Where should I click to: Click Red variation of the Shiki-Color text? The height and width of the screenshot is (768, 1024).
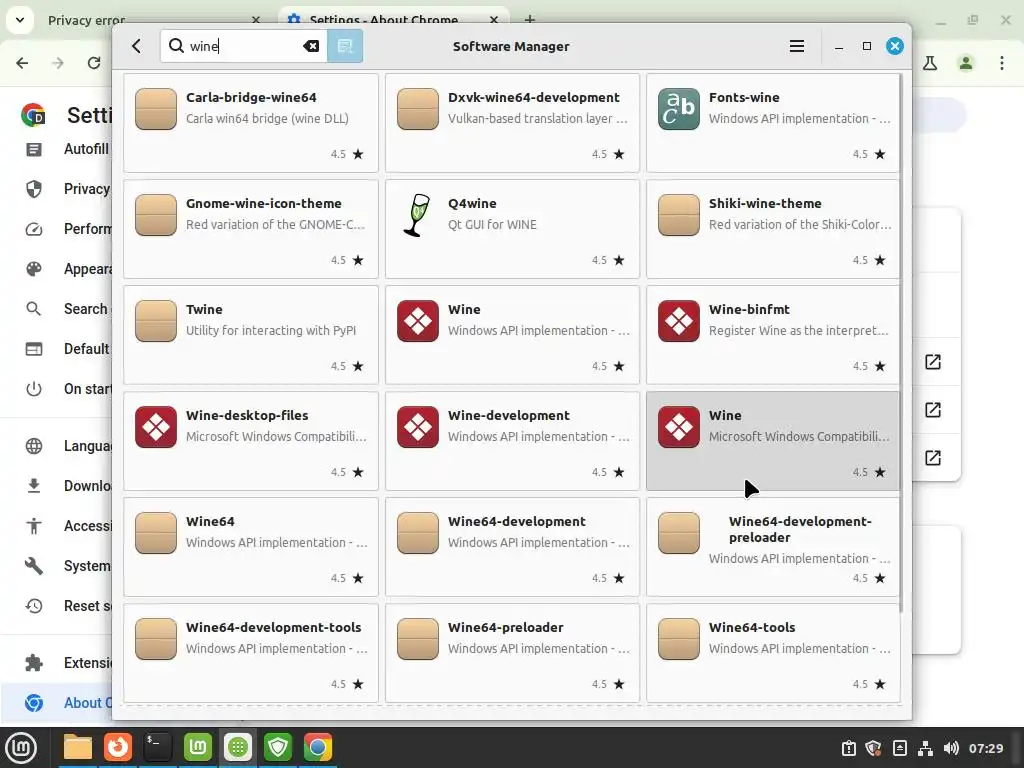(799, 225)
